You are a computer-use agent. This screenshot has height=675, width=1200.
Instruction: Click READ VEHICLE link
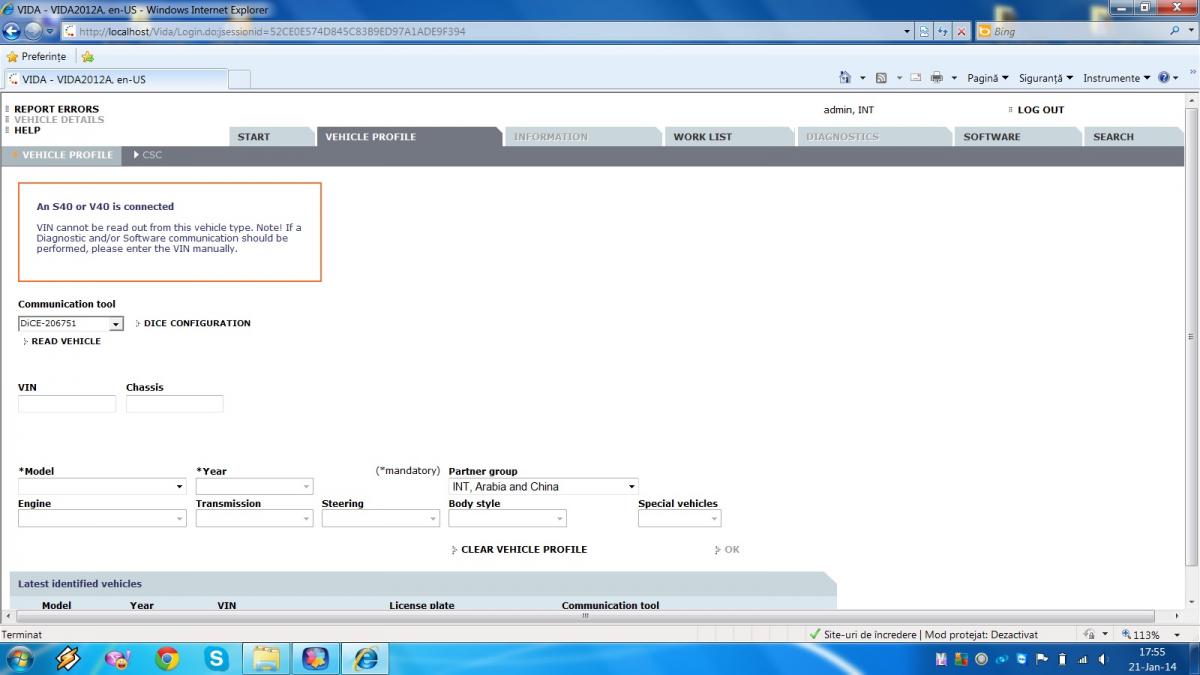coord(66,342)
